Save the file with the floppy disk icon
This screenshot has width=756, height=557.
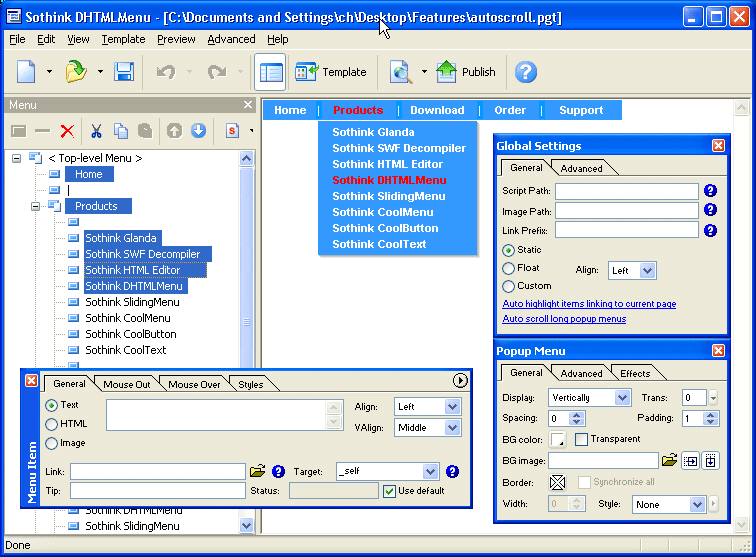(x=124, y=72)
